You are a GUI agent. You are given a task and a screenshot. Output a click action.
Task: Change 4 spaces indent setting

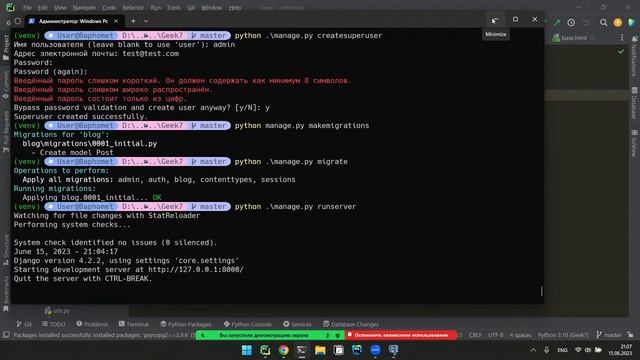520,335
